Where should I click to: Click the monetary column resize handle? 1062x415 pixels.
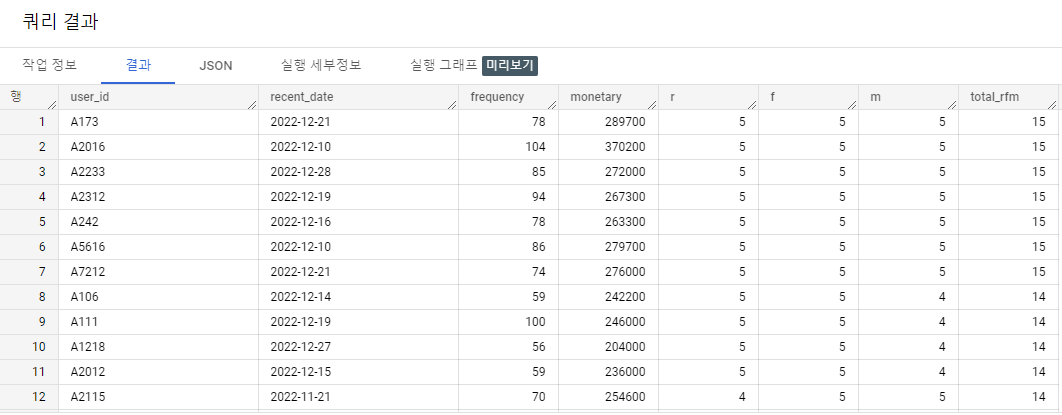[652, 104]
